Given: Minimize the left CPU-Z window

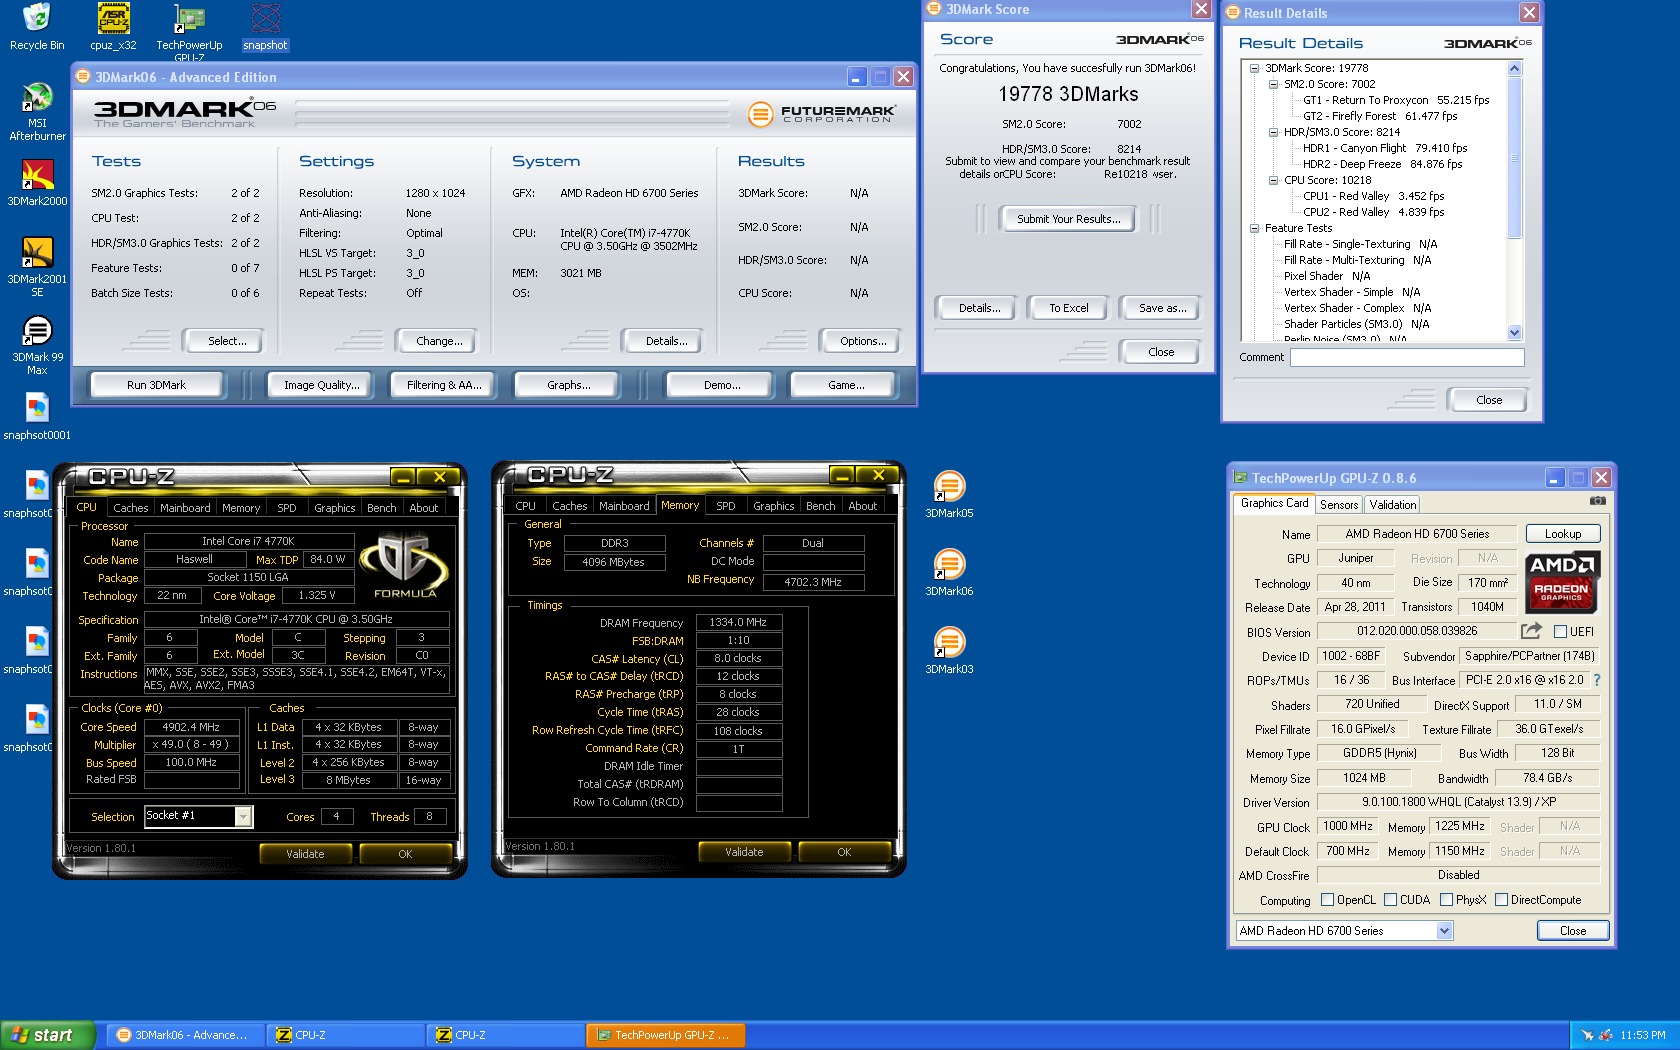Looking at the screenshot, I should 403,477.
